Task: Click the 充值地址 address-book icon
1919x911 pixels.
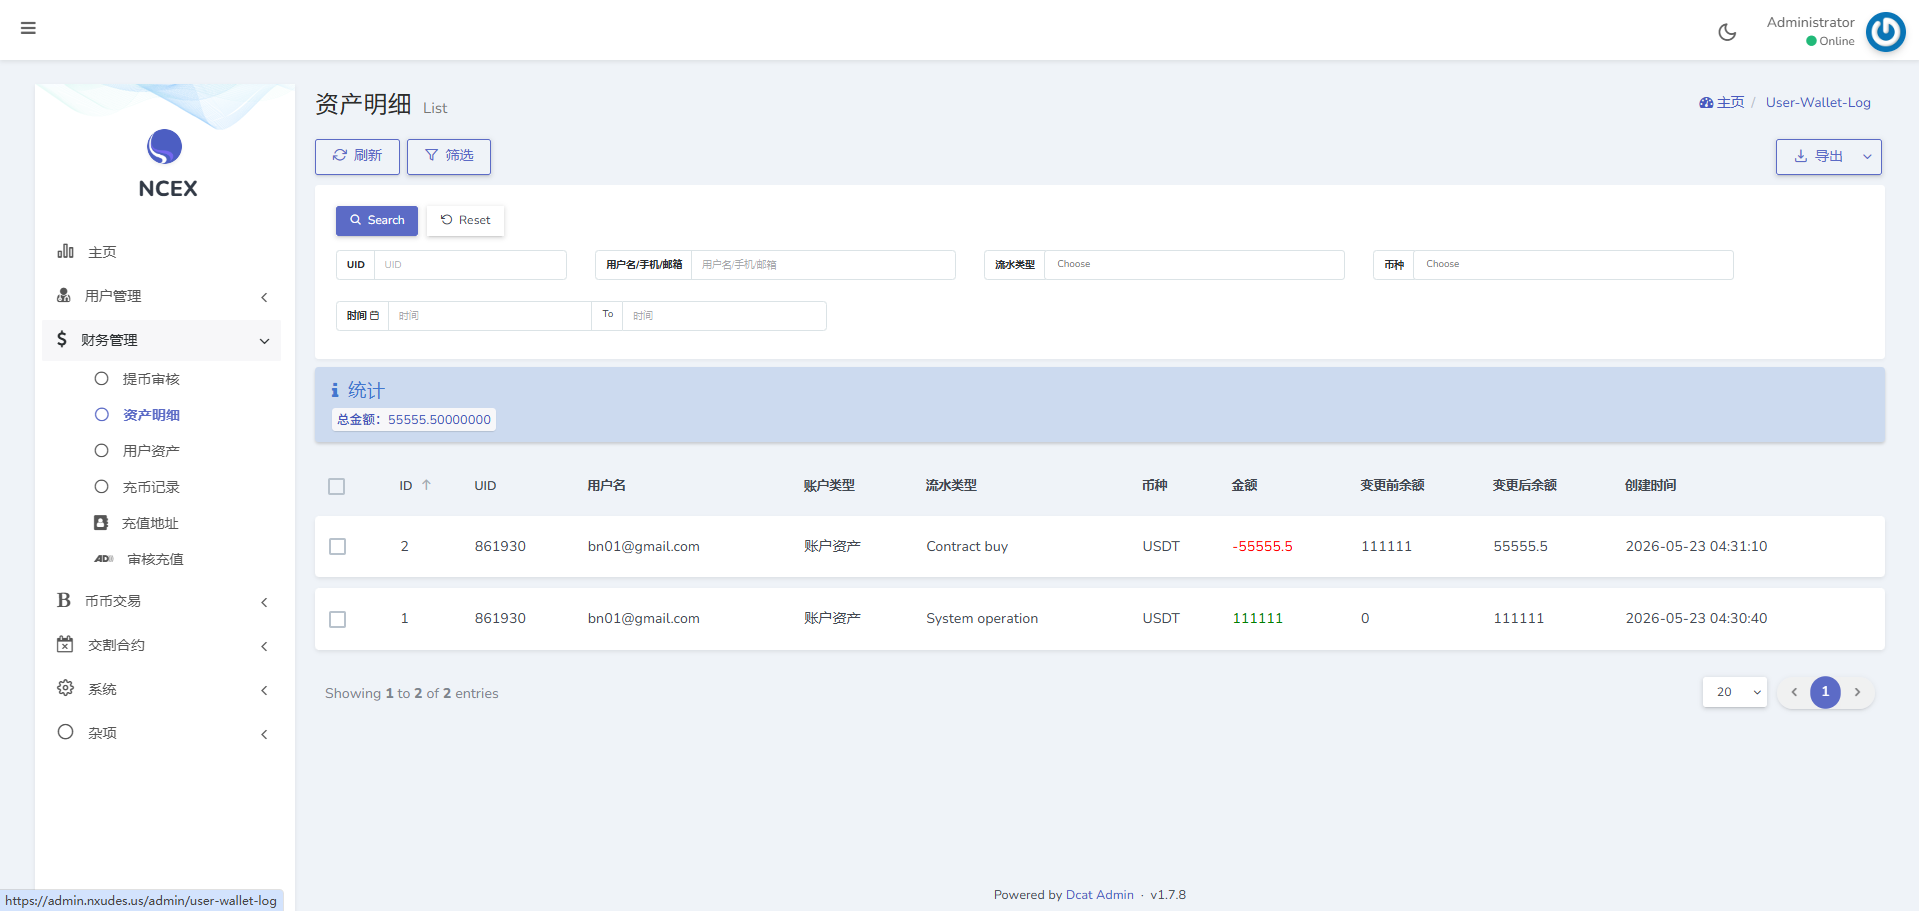Action: click(x=101, y=523)
